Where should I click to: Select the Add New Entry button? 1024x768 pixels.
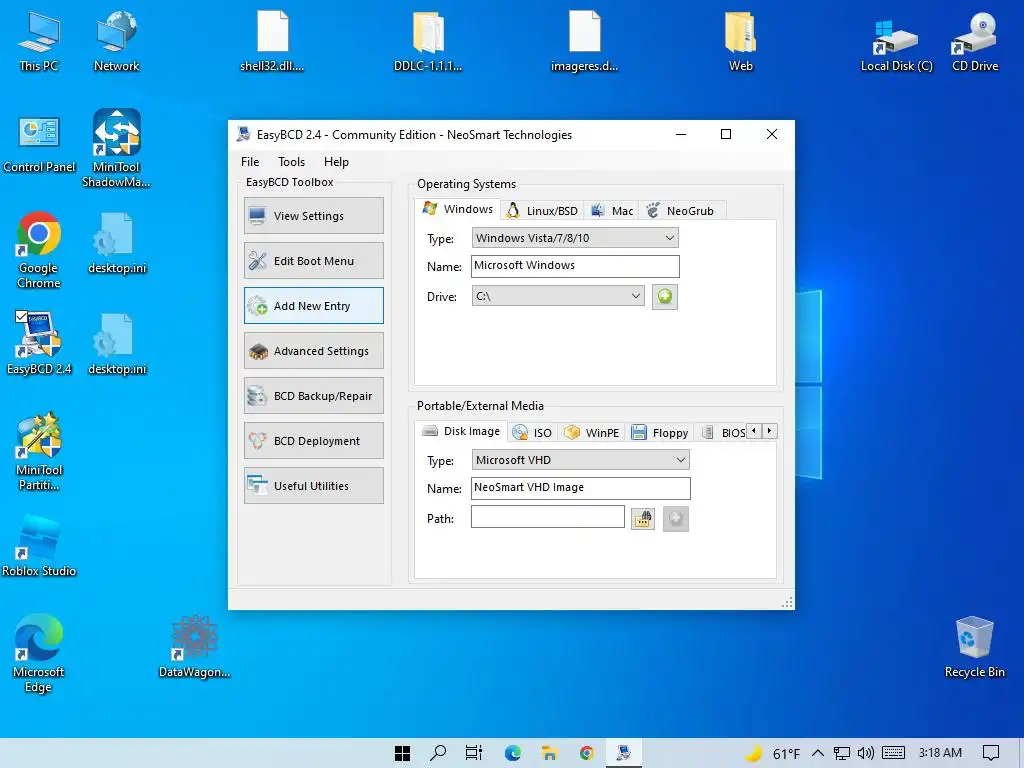coord(313,306)
